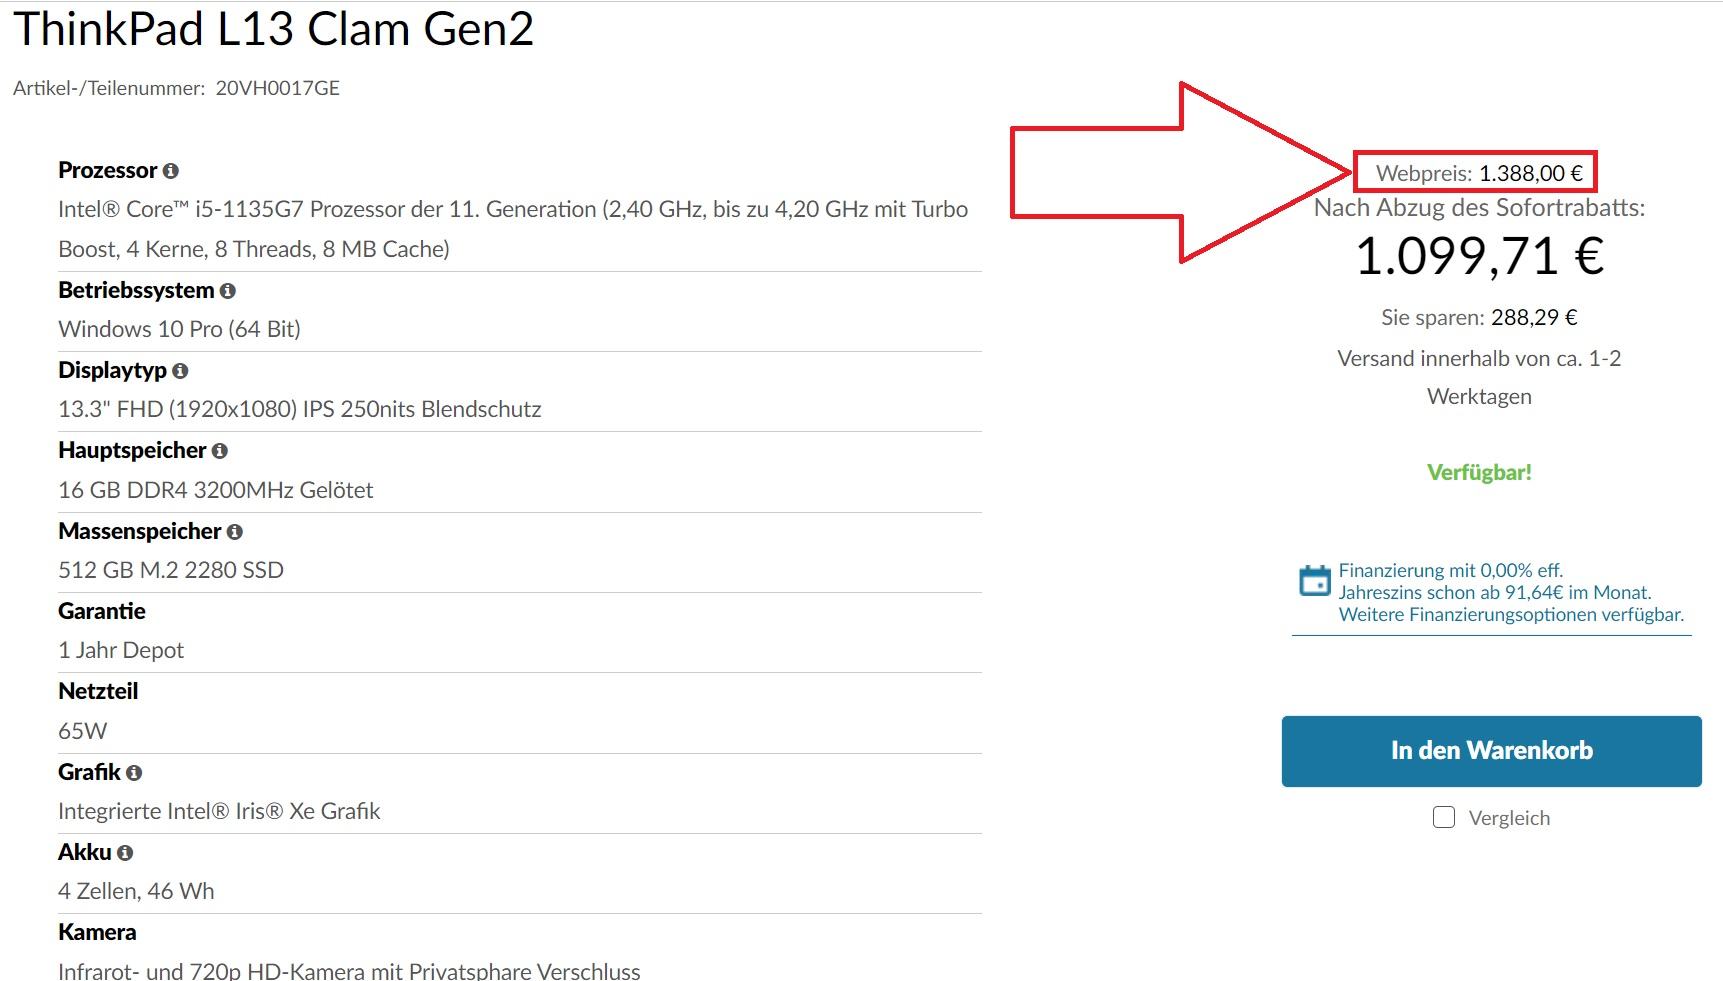The width and height of the screenshot is (1723, 981).
Task: Click the green Verfügbar! availability text
Action: tap(1479, 472)
